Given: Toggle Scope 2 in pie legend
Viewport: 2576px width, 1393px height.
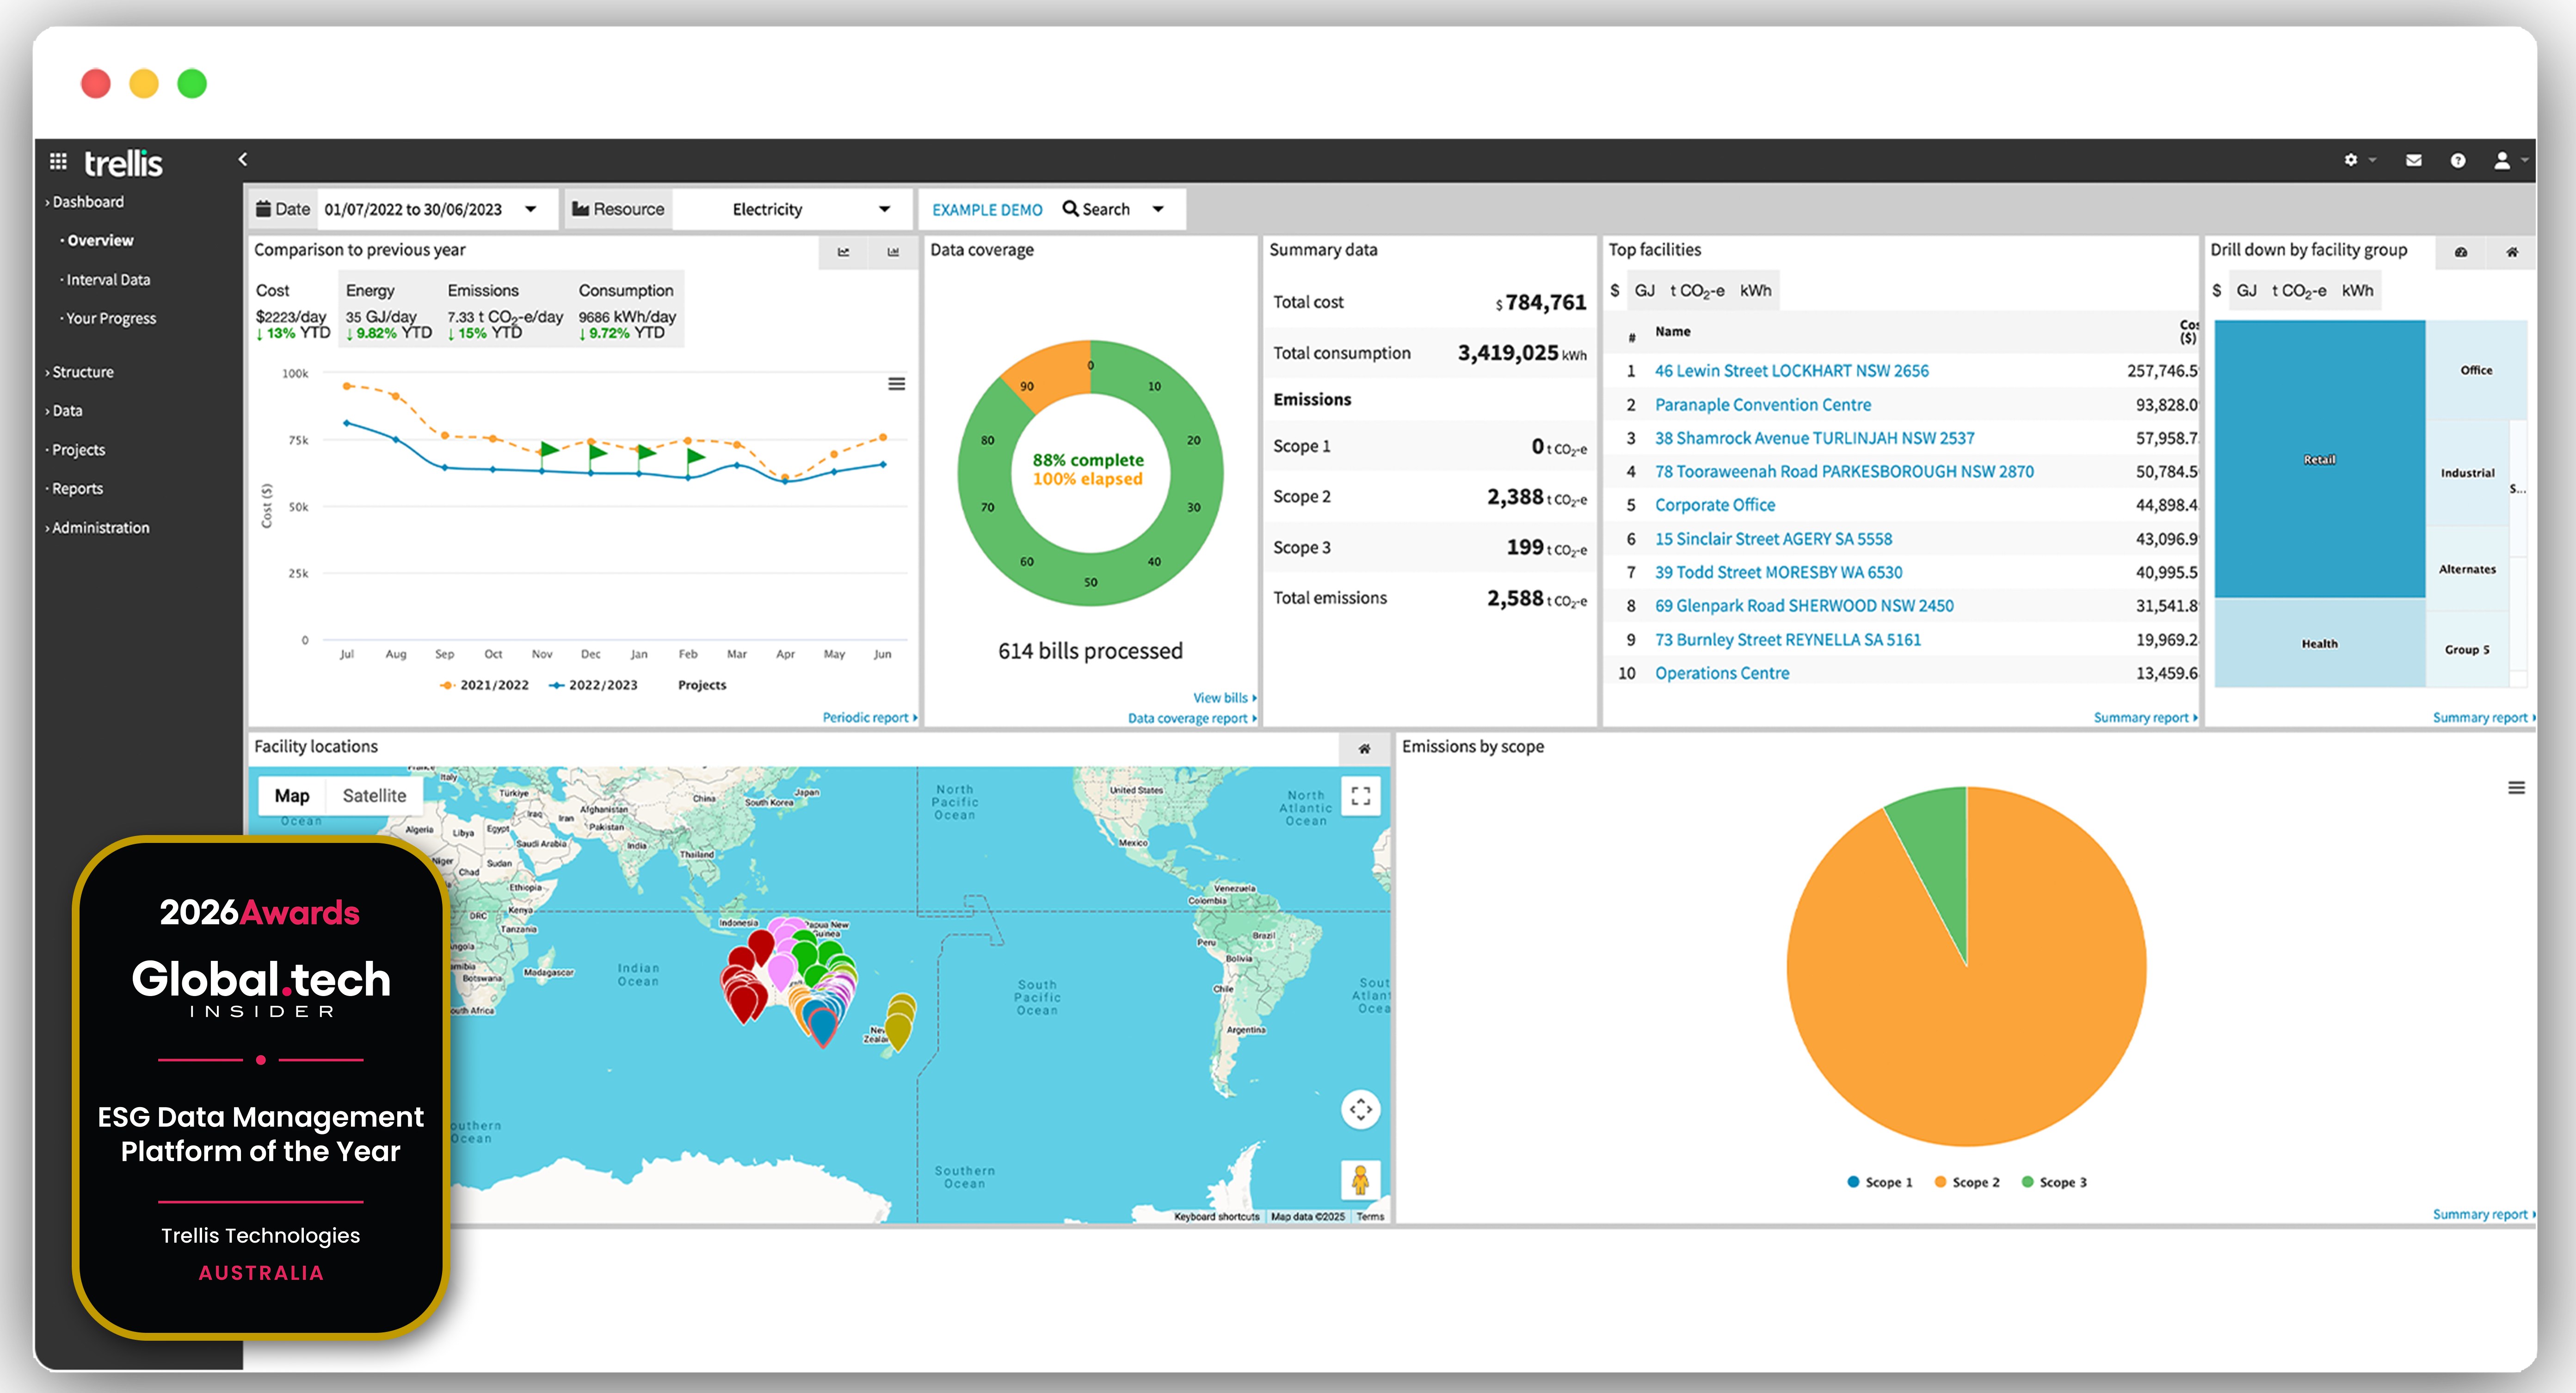Looking at the screenshot, I should [x=1967, y=1182].
